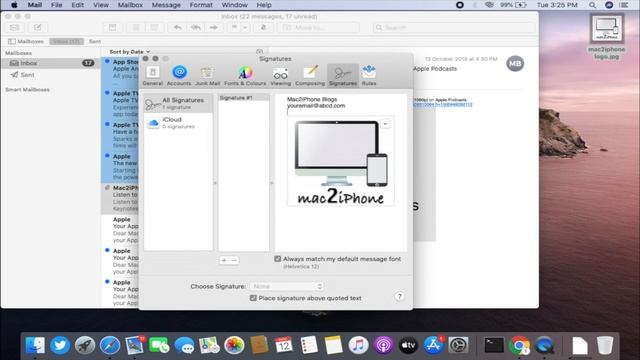
Task: Open Messages from the Dock
Action: click(184, 345)
